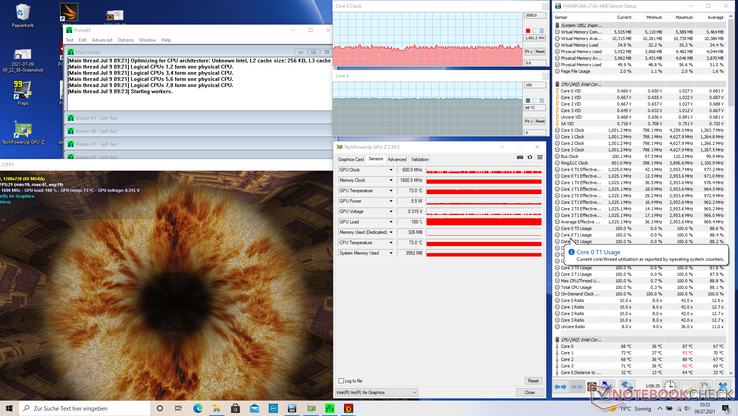The width and height of the screenshot is (738, 416).
Task: Click the 3000.0 max value field in Core 0 Clock graph
Action: tap(535, 15)
